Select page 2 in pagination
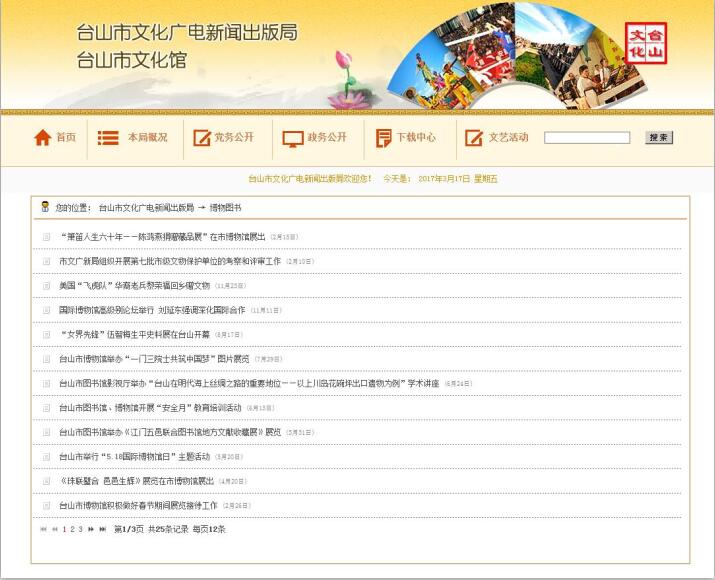Viewport: 715px width, 580px height. [72, 529]
